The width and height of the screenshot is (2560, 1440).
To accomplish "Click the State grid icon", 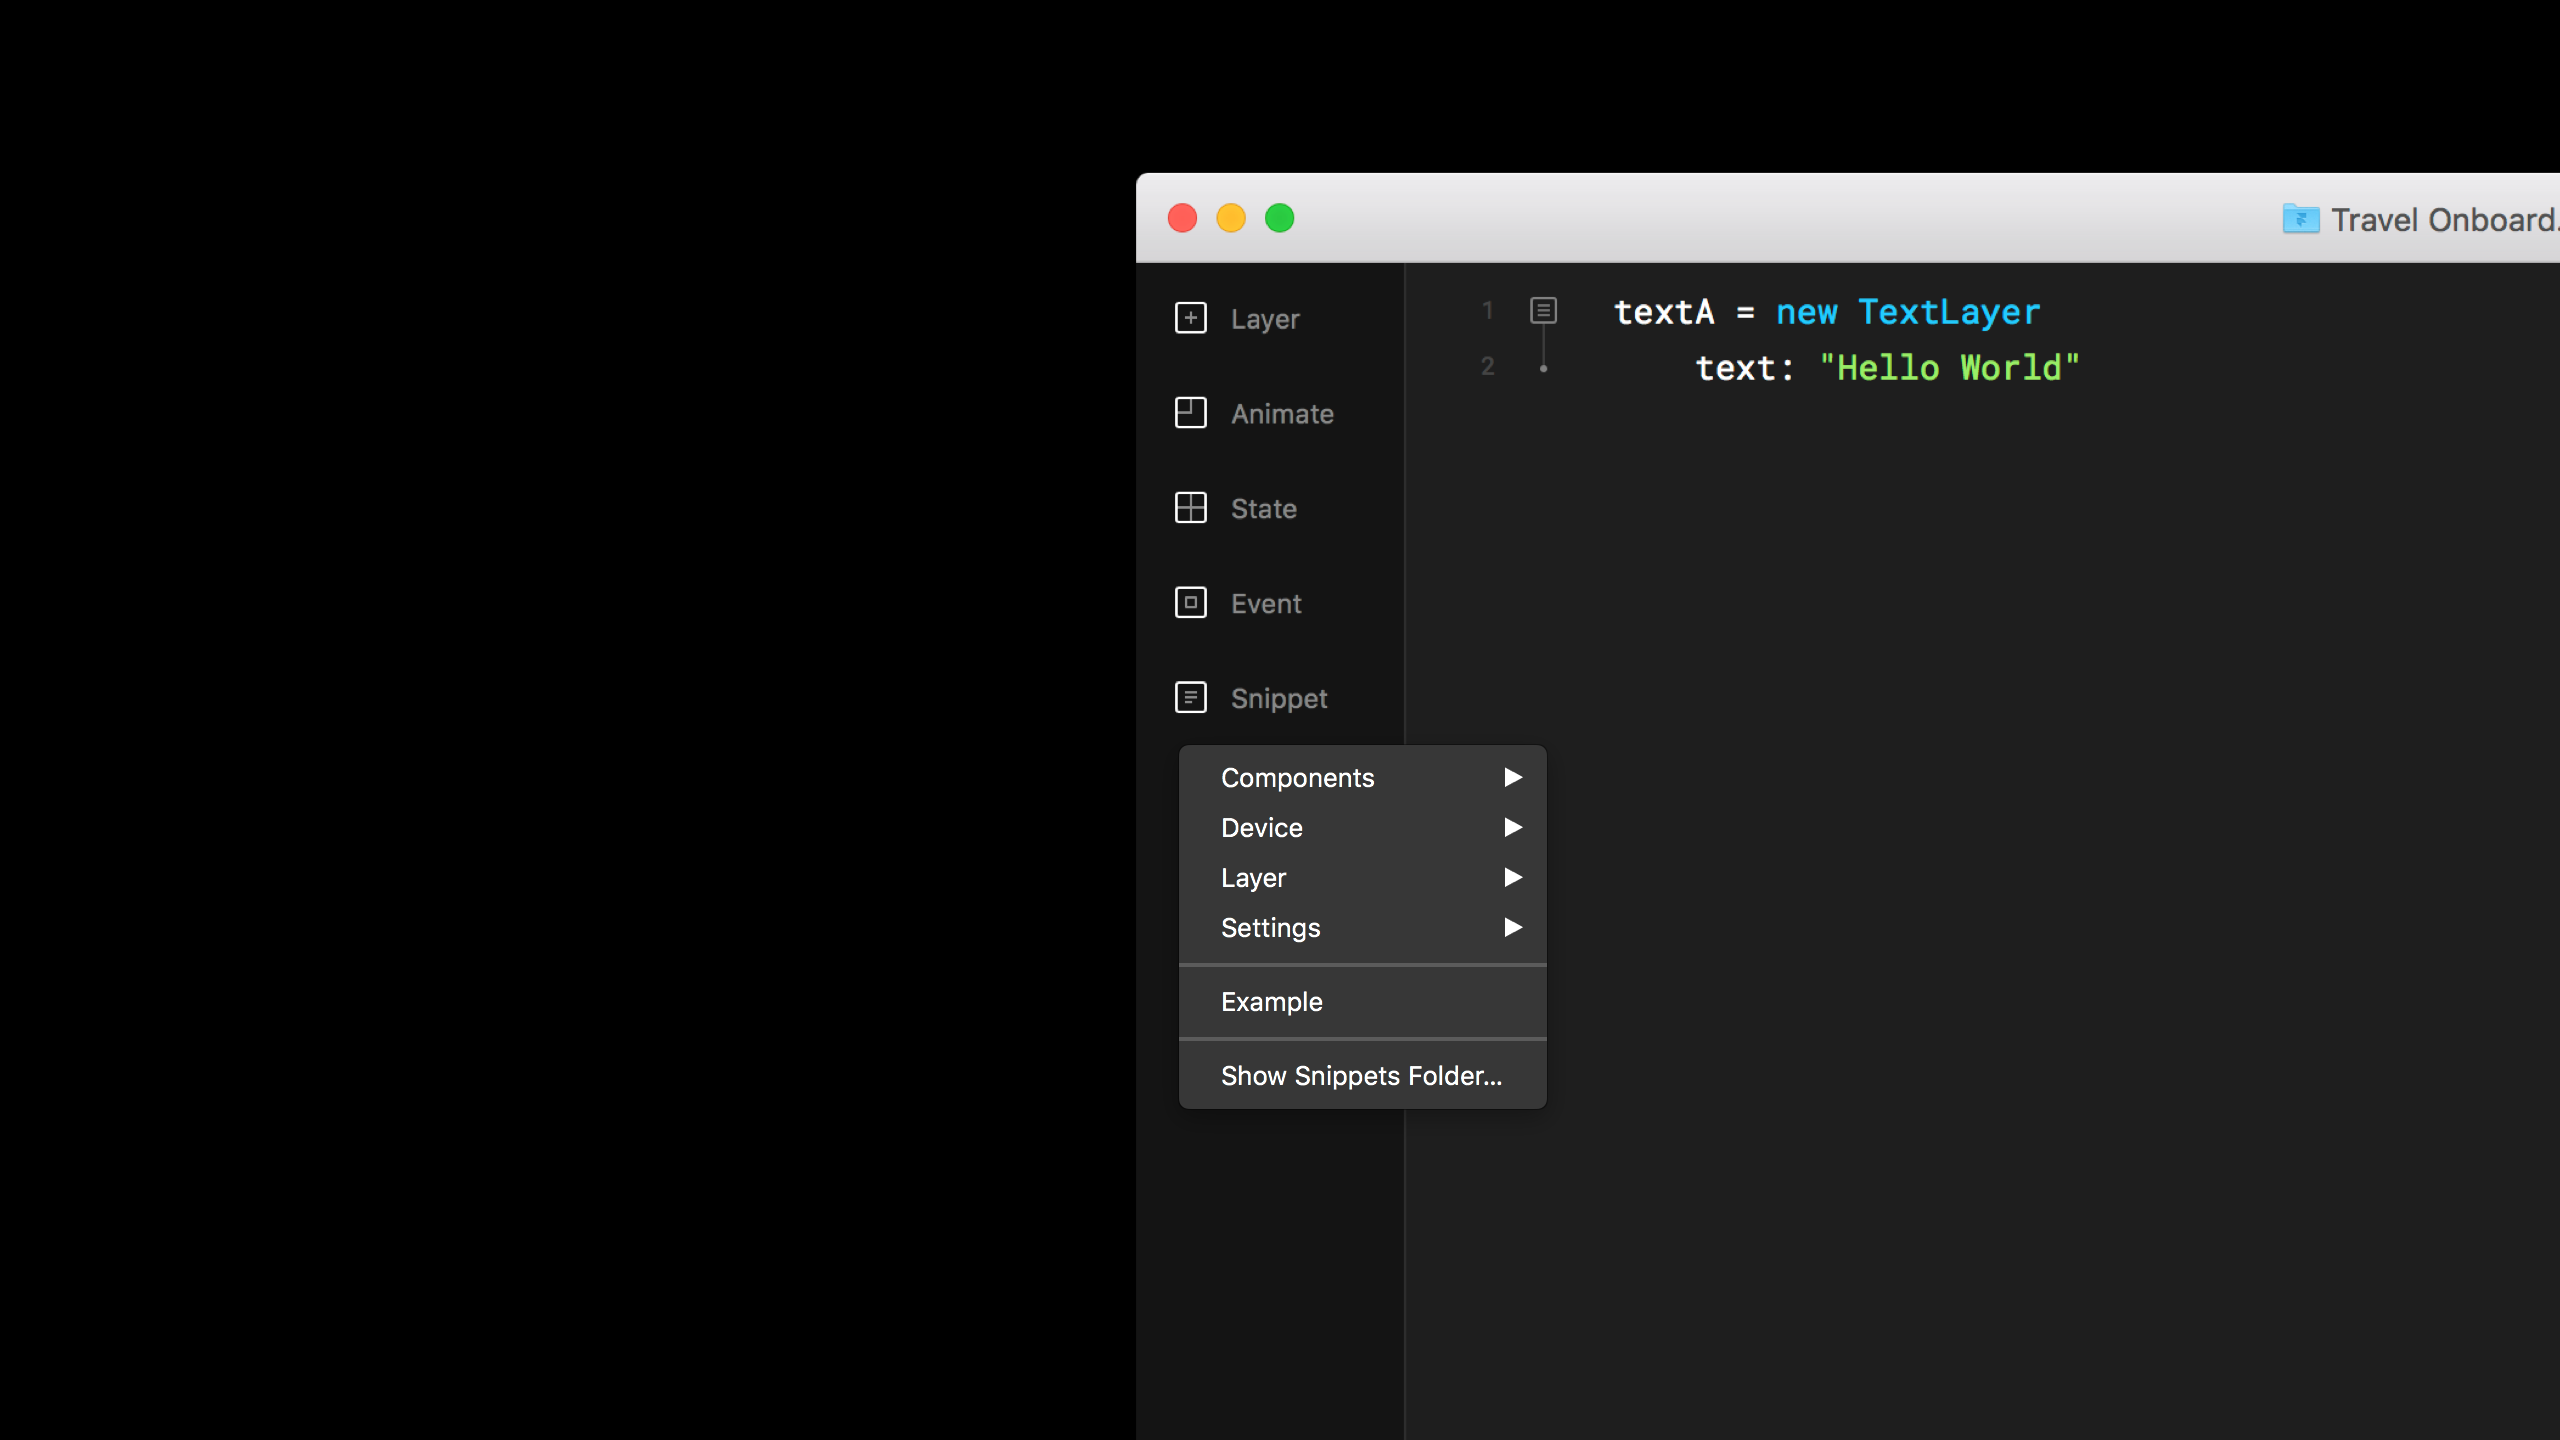I will pos(1190,508).
